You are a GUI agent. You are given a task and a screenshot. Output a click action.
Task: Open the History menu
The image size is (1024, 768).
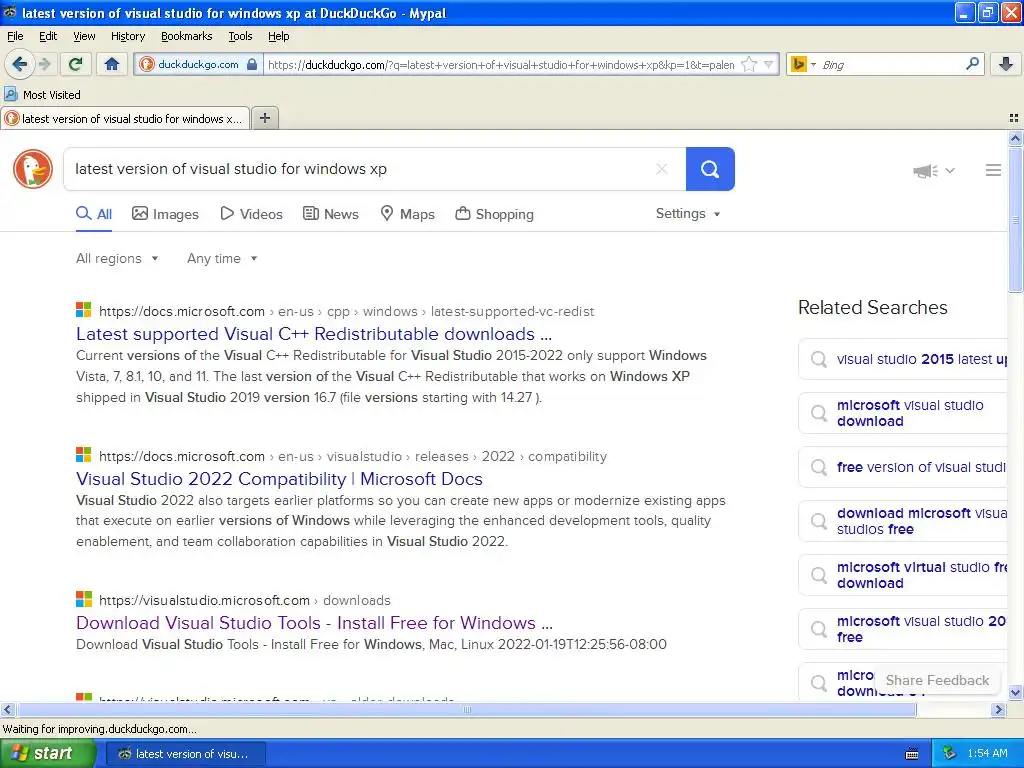pos(127,37)
